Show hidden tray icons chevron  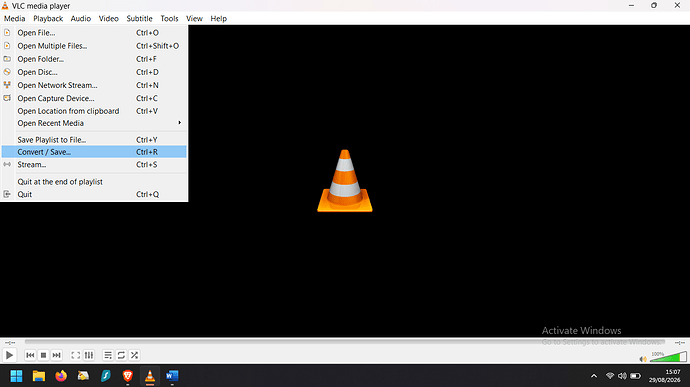(x=594, y=376)
